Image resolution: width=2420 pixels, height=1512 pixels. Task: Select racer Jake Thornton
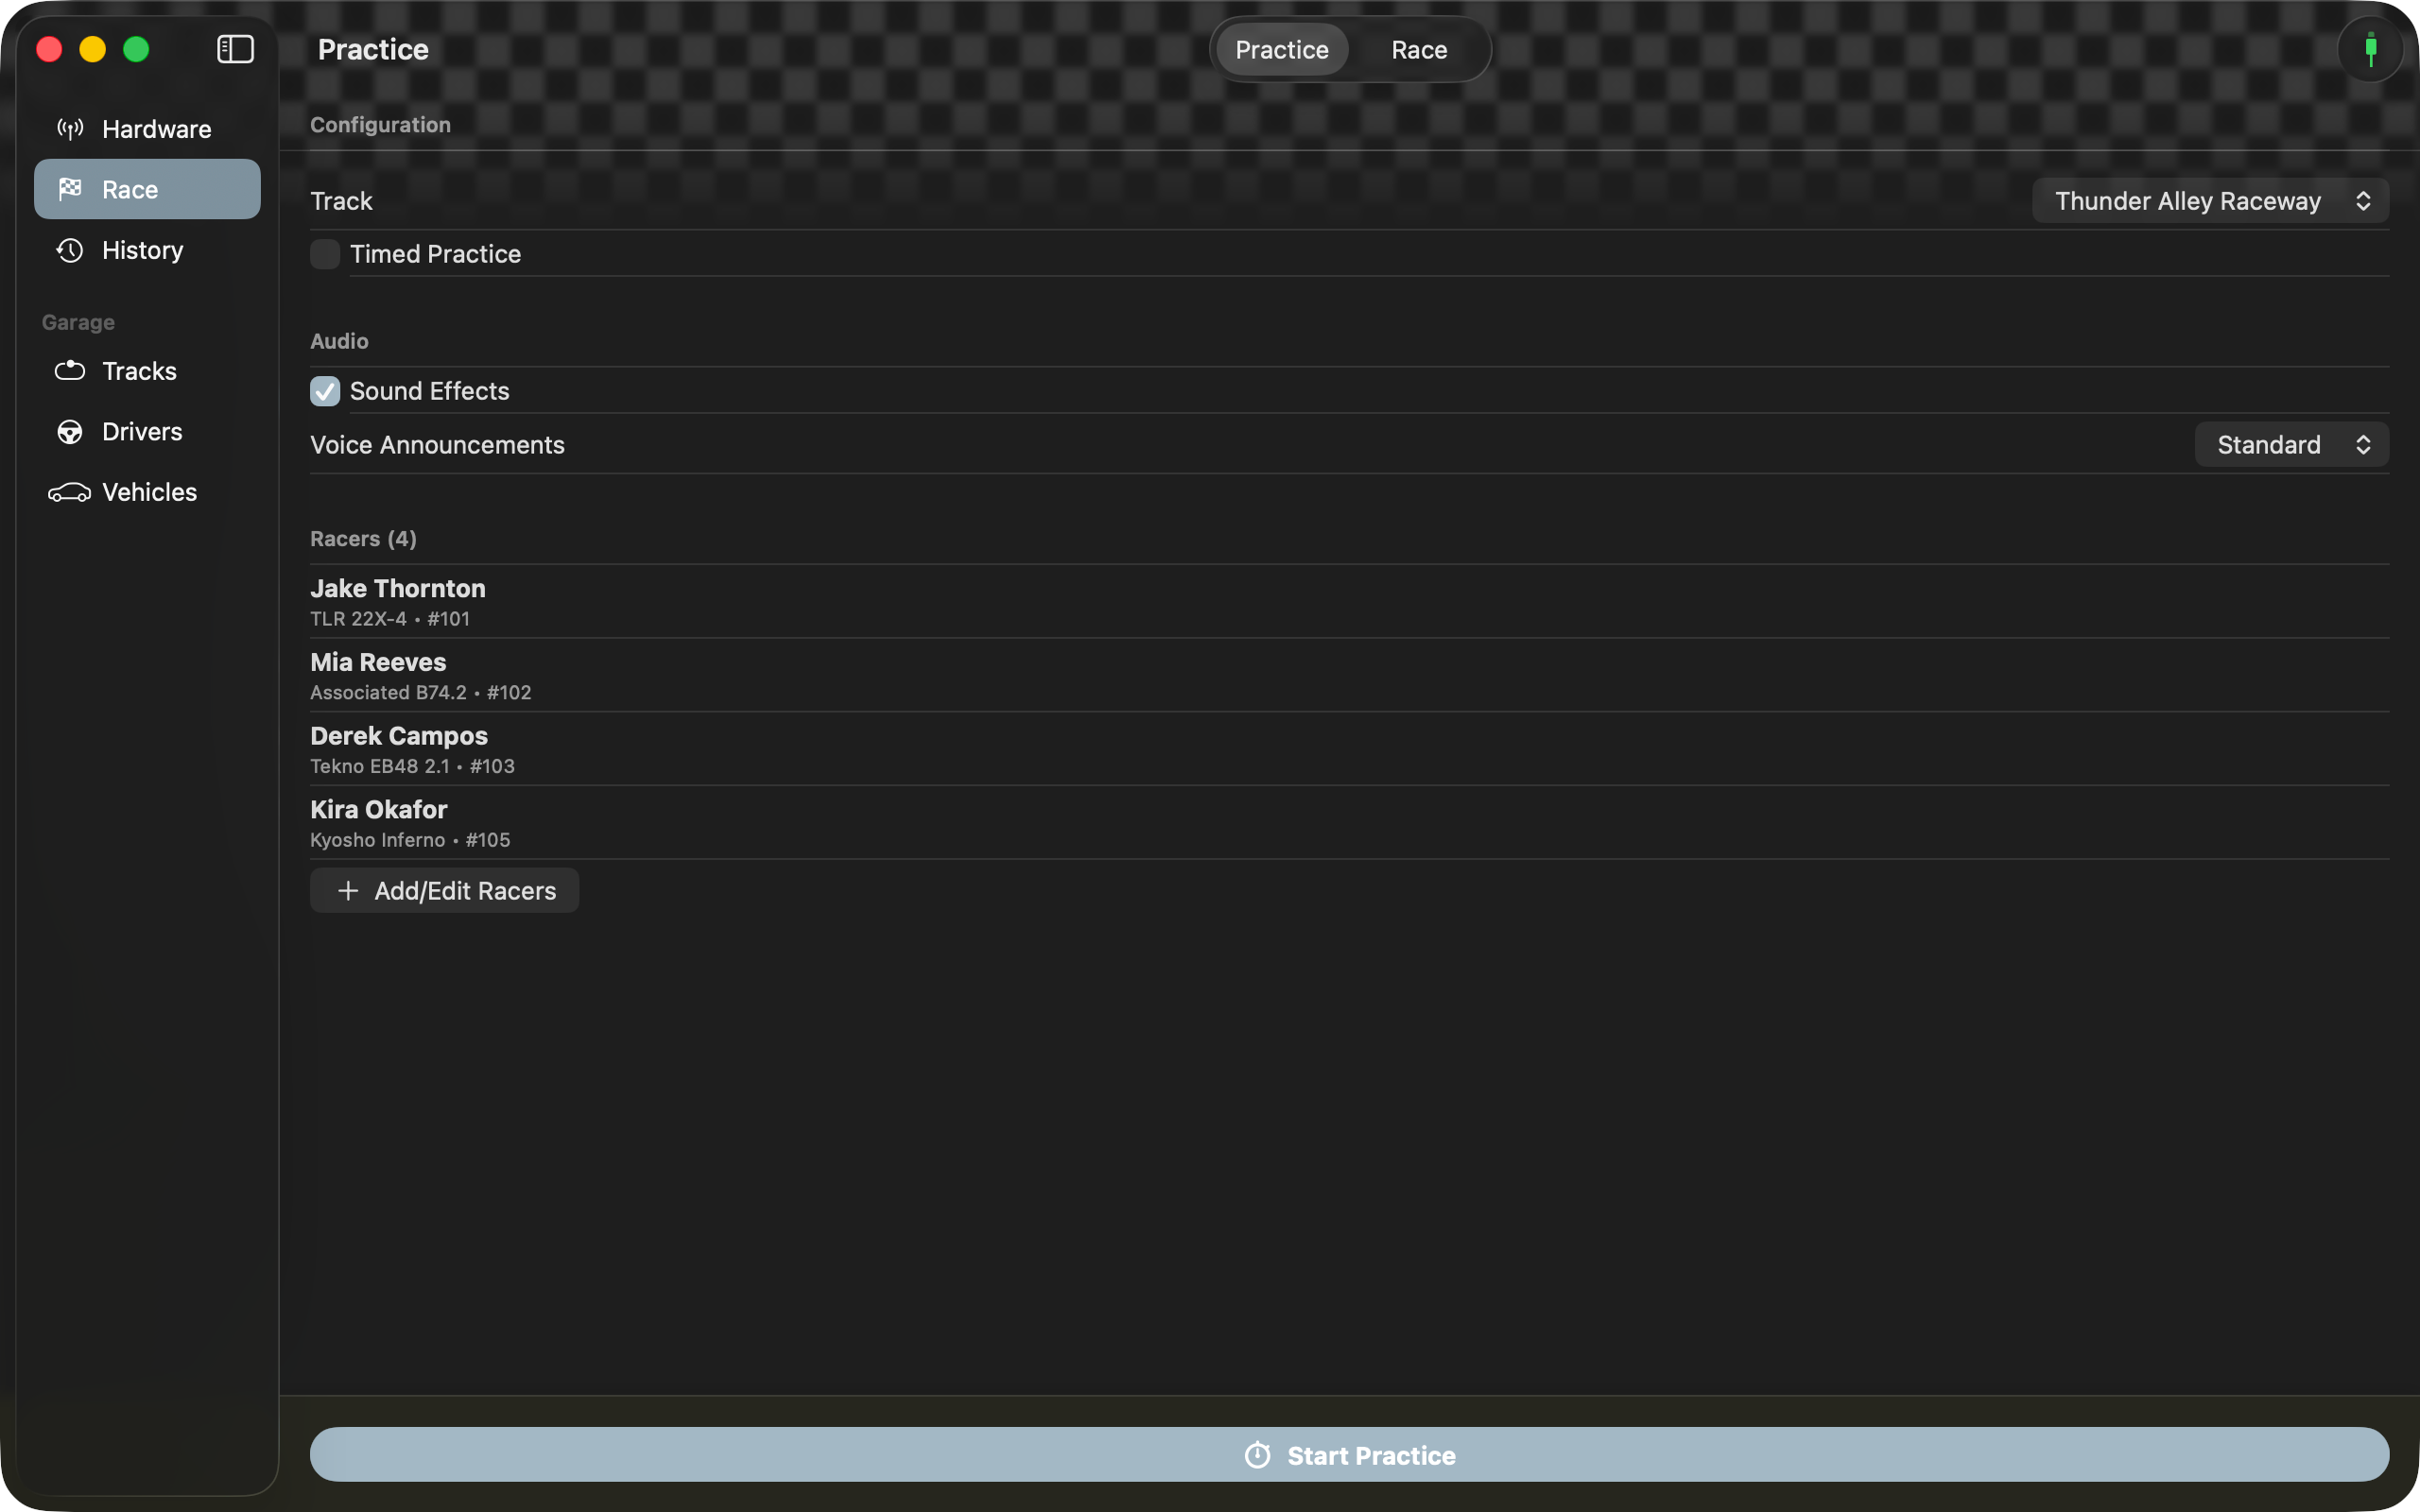point(1349,601)
